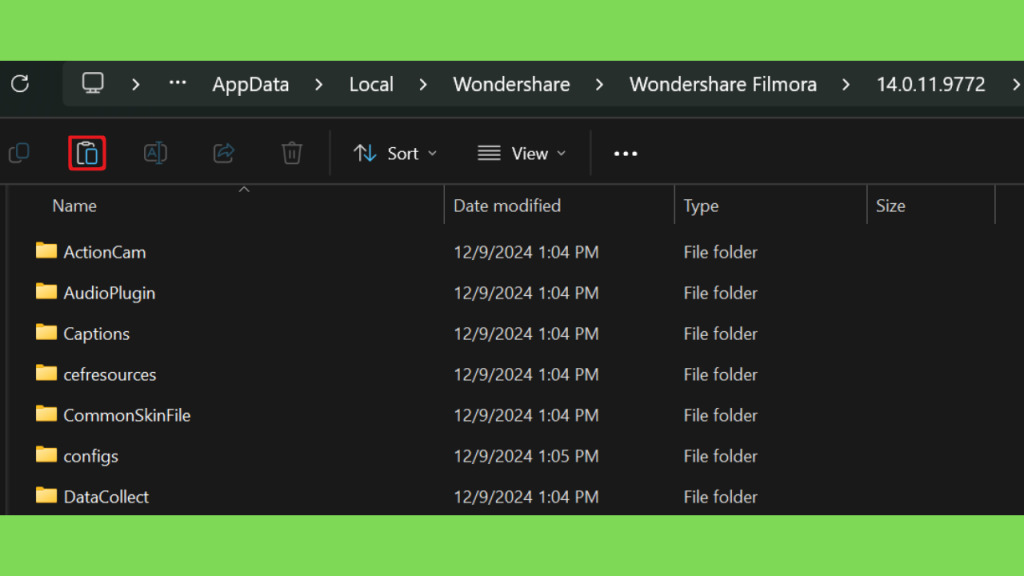The width and height of the screenshot is (1024, 576).
Task: Select the CommonSkinFile folder name
Action: point(127,415)
